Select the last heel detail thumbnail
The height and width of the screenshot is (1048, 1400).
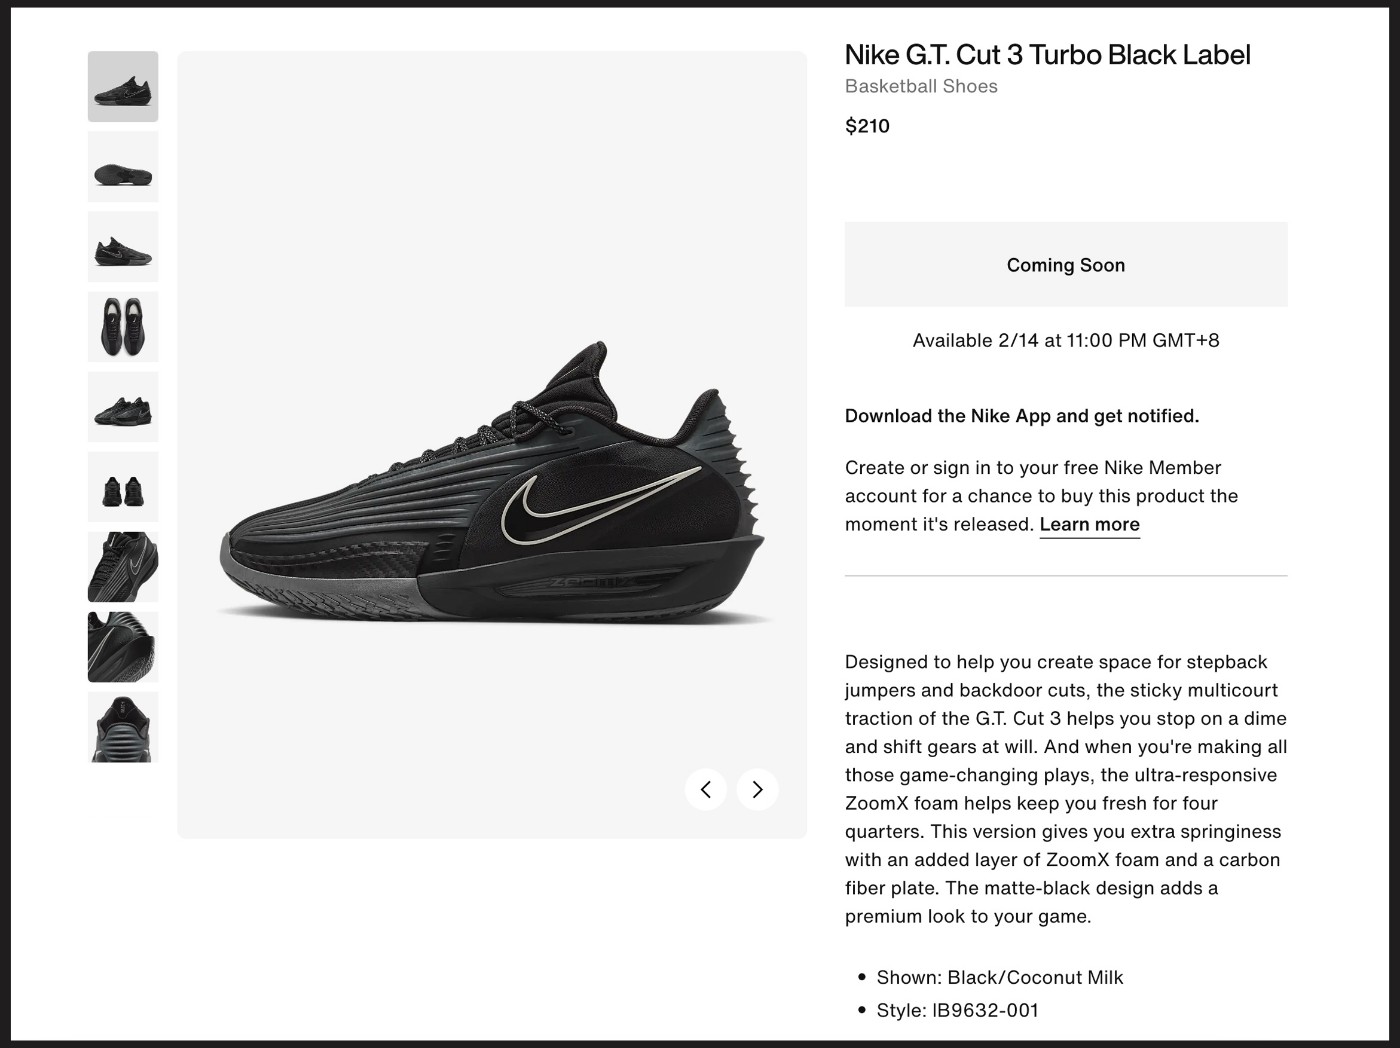123,727
